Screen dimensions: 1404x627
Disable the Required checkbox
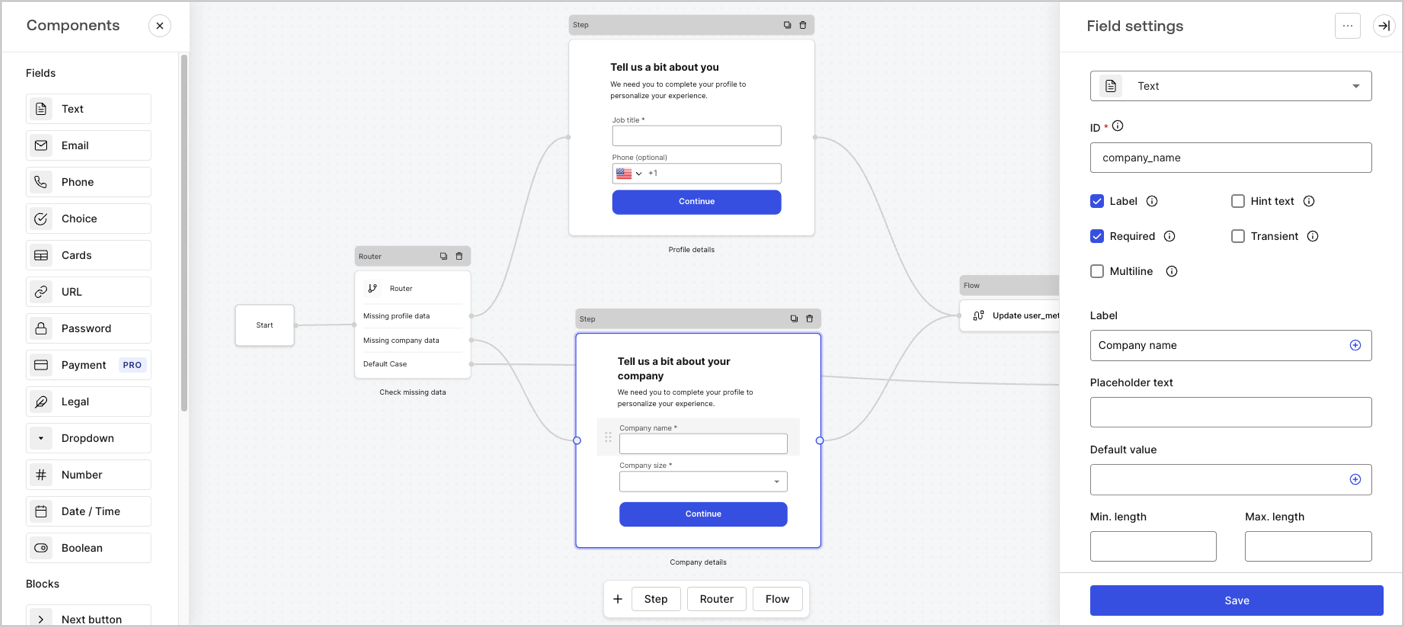(1097, 236)
